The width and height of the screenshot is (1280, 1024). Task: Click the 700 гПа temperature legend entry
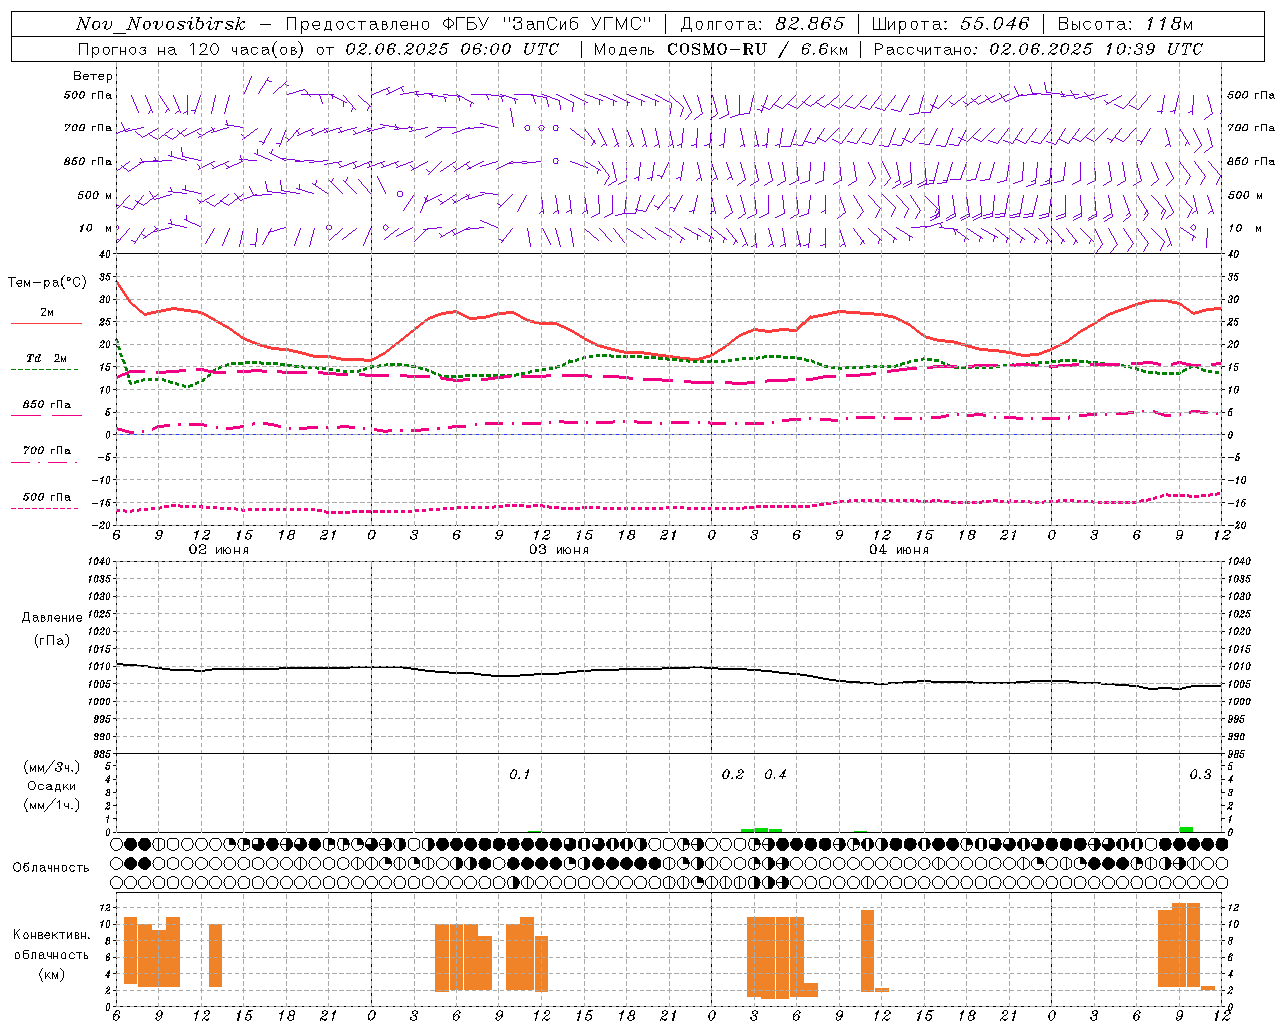pyautogui.click(x=46, y=454)
